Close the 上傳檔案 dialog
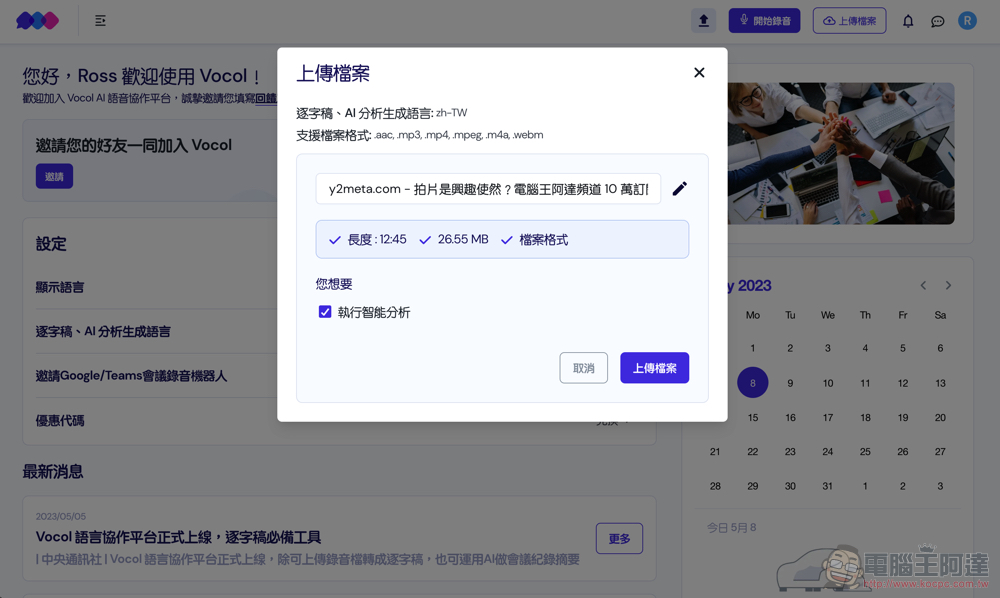The width and height of the screenshot is (1000, 598). 699,73
